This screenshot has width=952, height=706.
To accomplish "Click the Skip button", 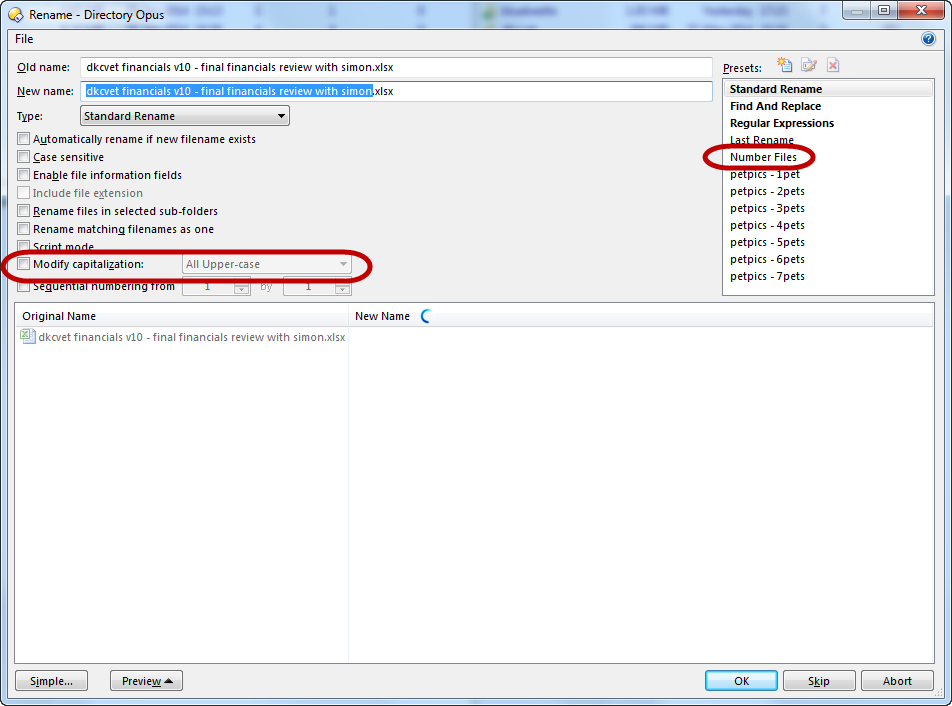I will click(x=819, y=681).
